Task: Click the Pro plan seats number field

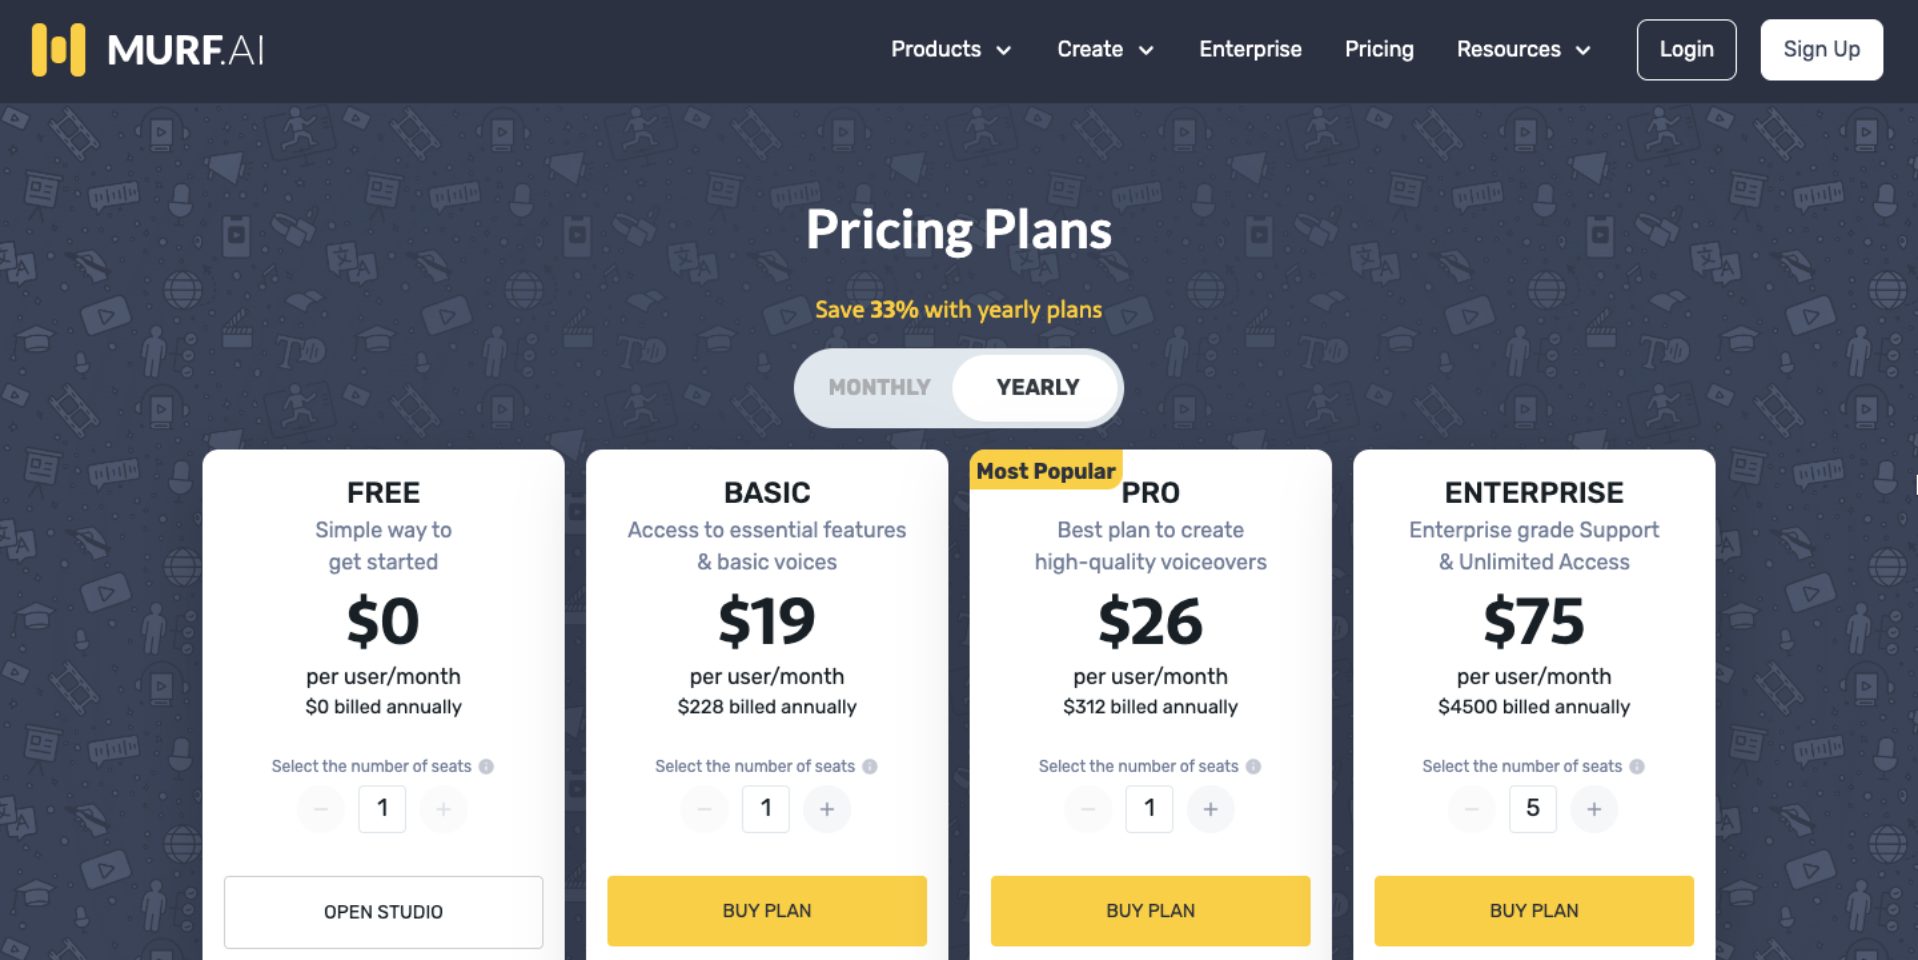Action: coord(1149,809)
